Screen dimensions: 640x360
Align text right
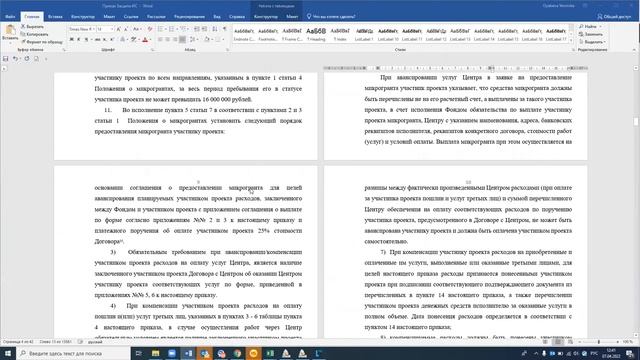click(x=175, y=40)
